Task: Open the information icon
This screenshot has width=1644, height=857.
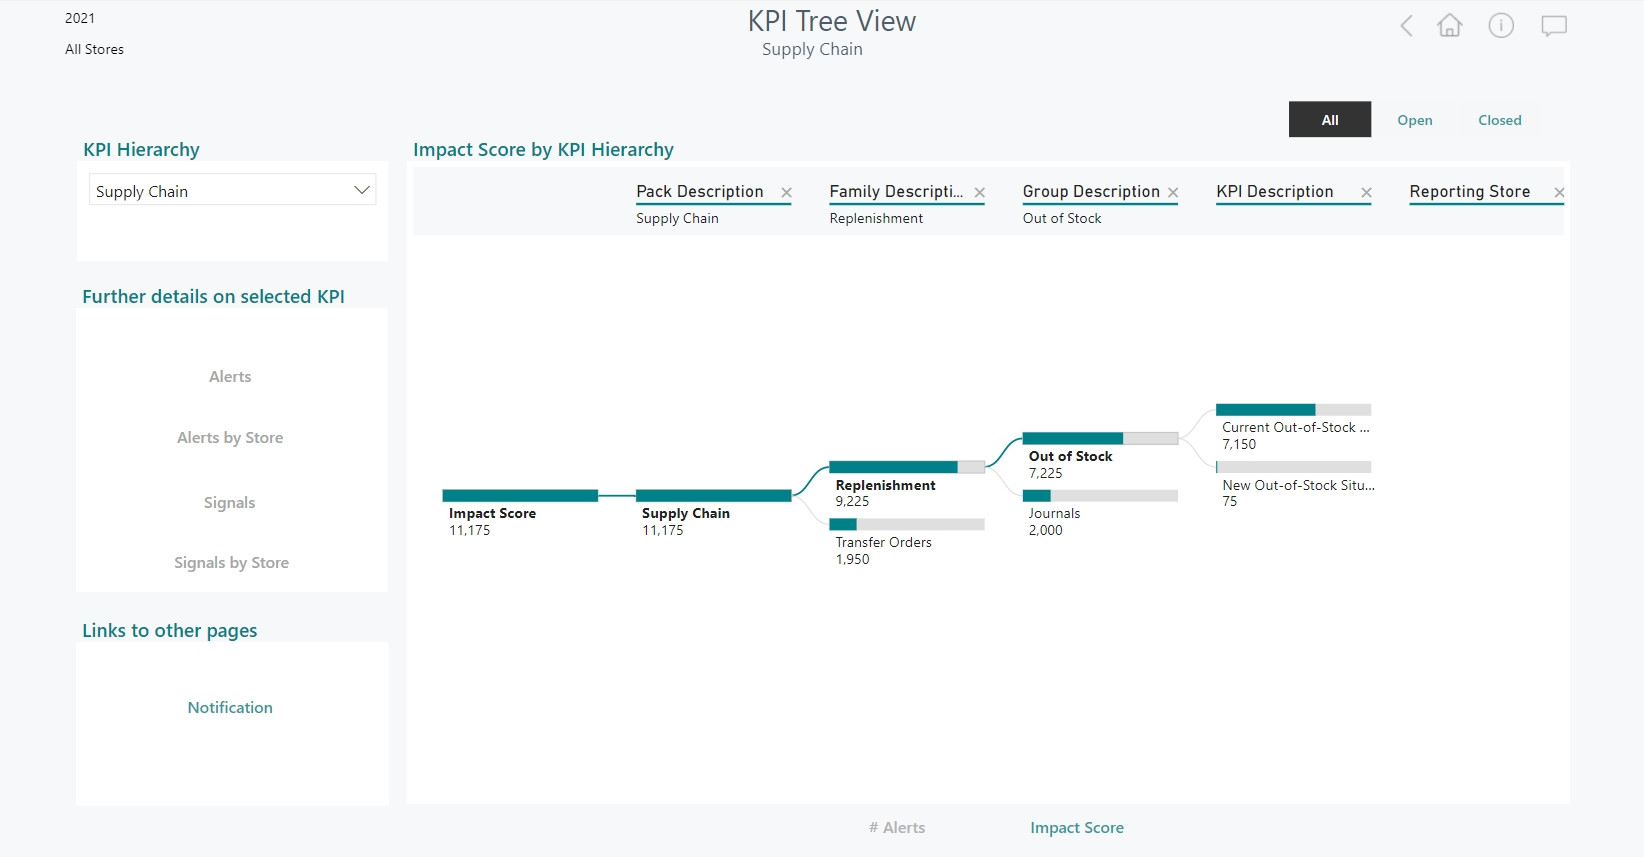Action: (1501, 26)
